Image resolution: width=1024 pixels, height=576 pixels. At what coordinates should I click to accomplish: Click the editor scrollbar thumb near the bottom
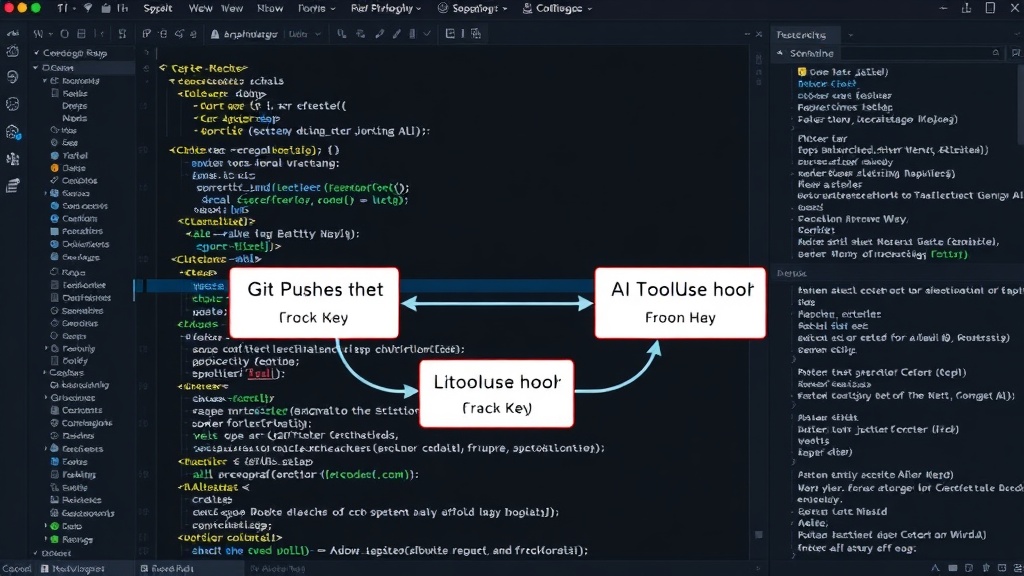tap(758, 534)
